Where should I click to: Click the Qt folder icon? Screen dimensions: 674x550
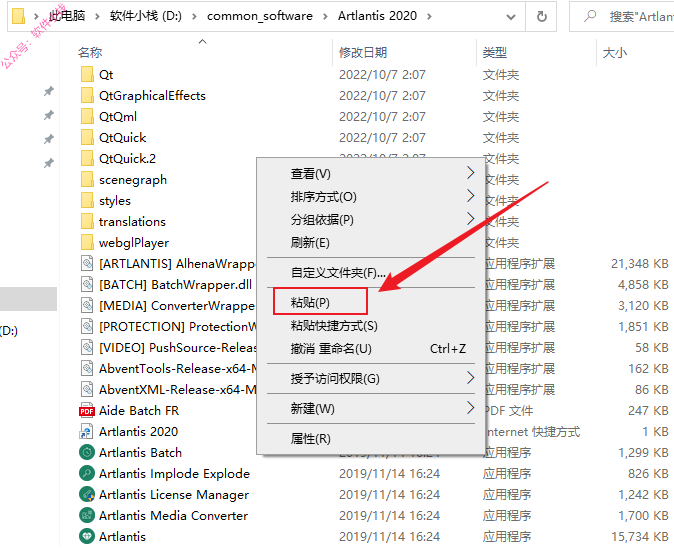[87, 74]
